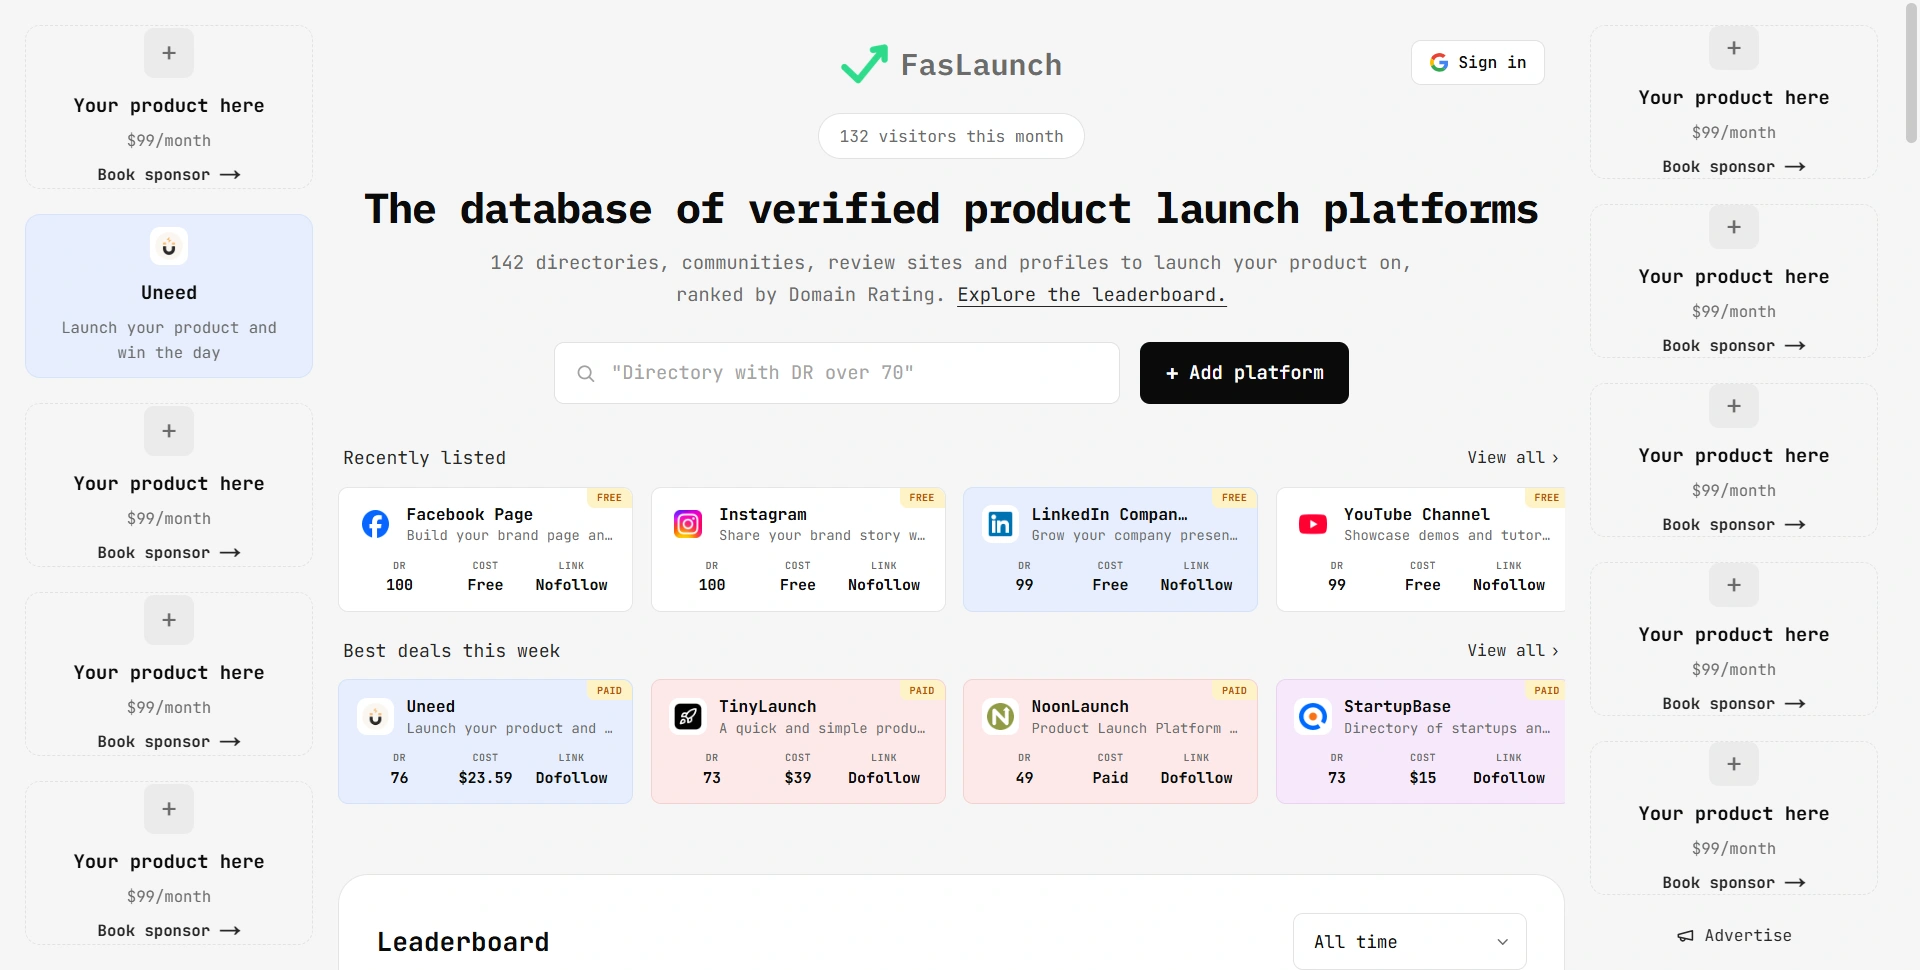1920x970 pixels.
Task: Click the FREE badge on Facebook Page card
Action: pyautogui.click(x=609, y=497)
